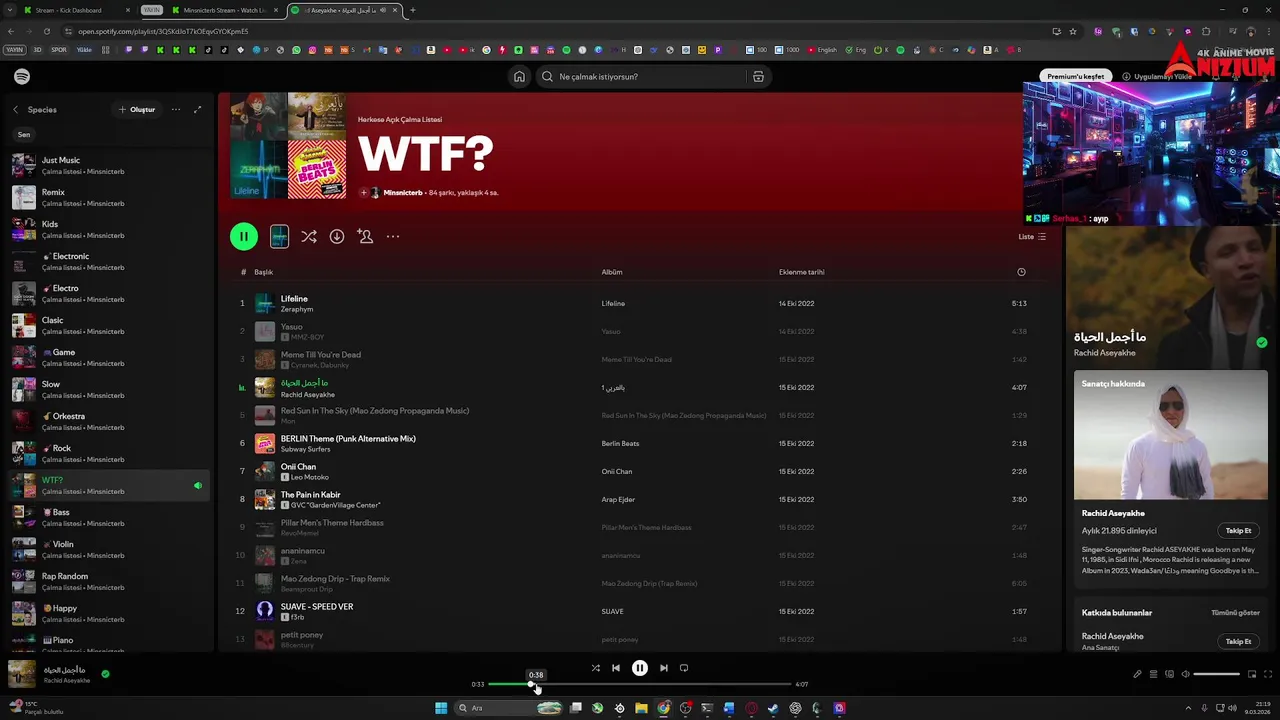Viewport: 1280px width, 720px height.
Task: Open connect to a device
Action: coord(1169,674)
